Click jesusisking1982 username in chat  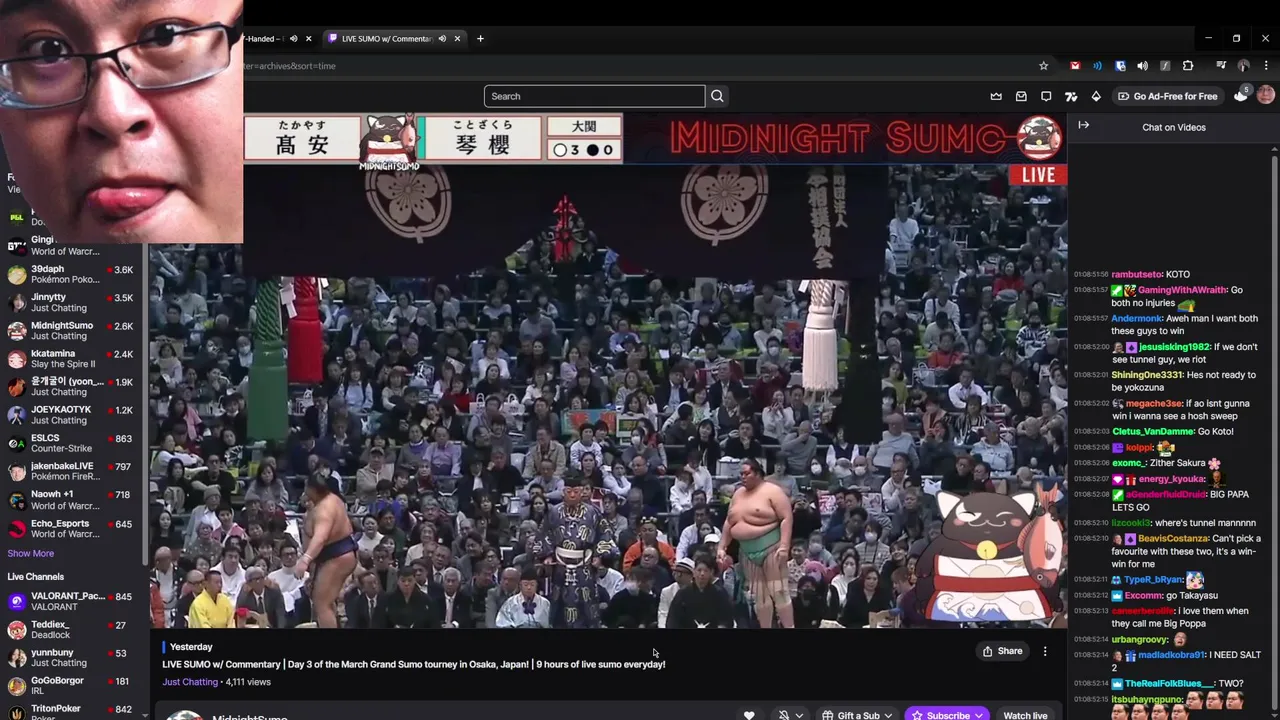click(1174, 347)
